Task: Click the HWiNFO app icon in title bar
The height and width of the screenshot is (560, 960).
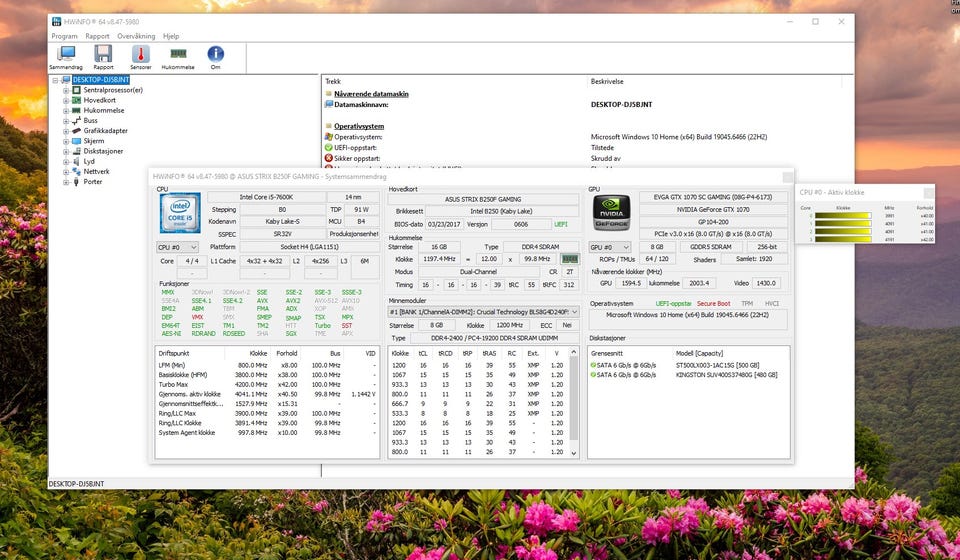Action: click(x=57, y=21)
